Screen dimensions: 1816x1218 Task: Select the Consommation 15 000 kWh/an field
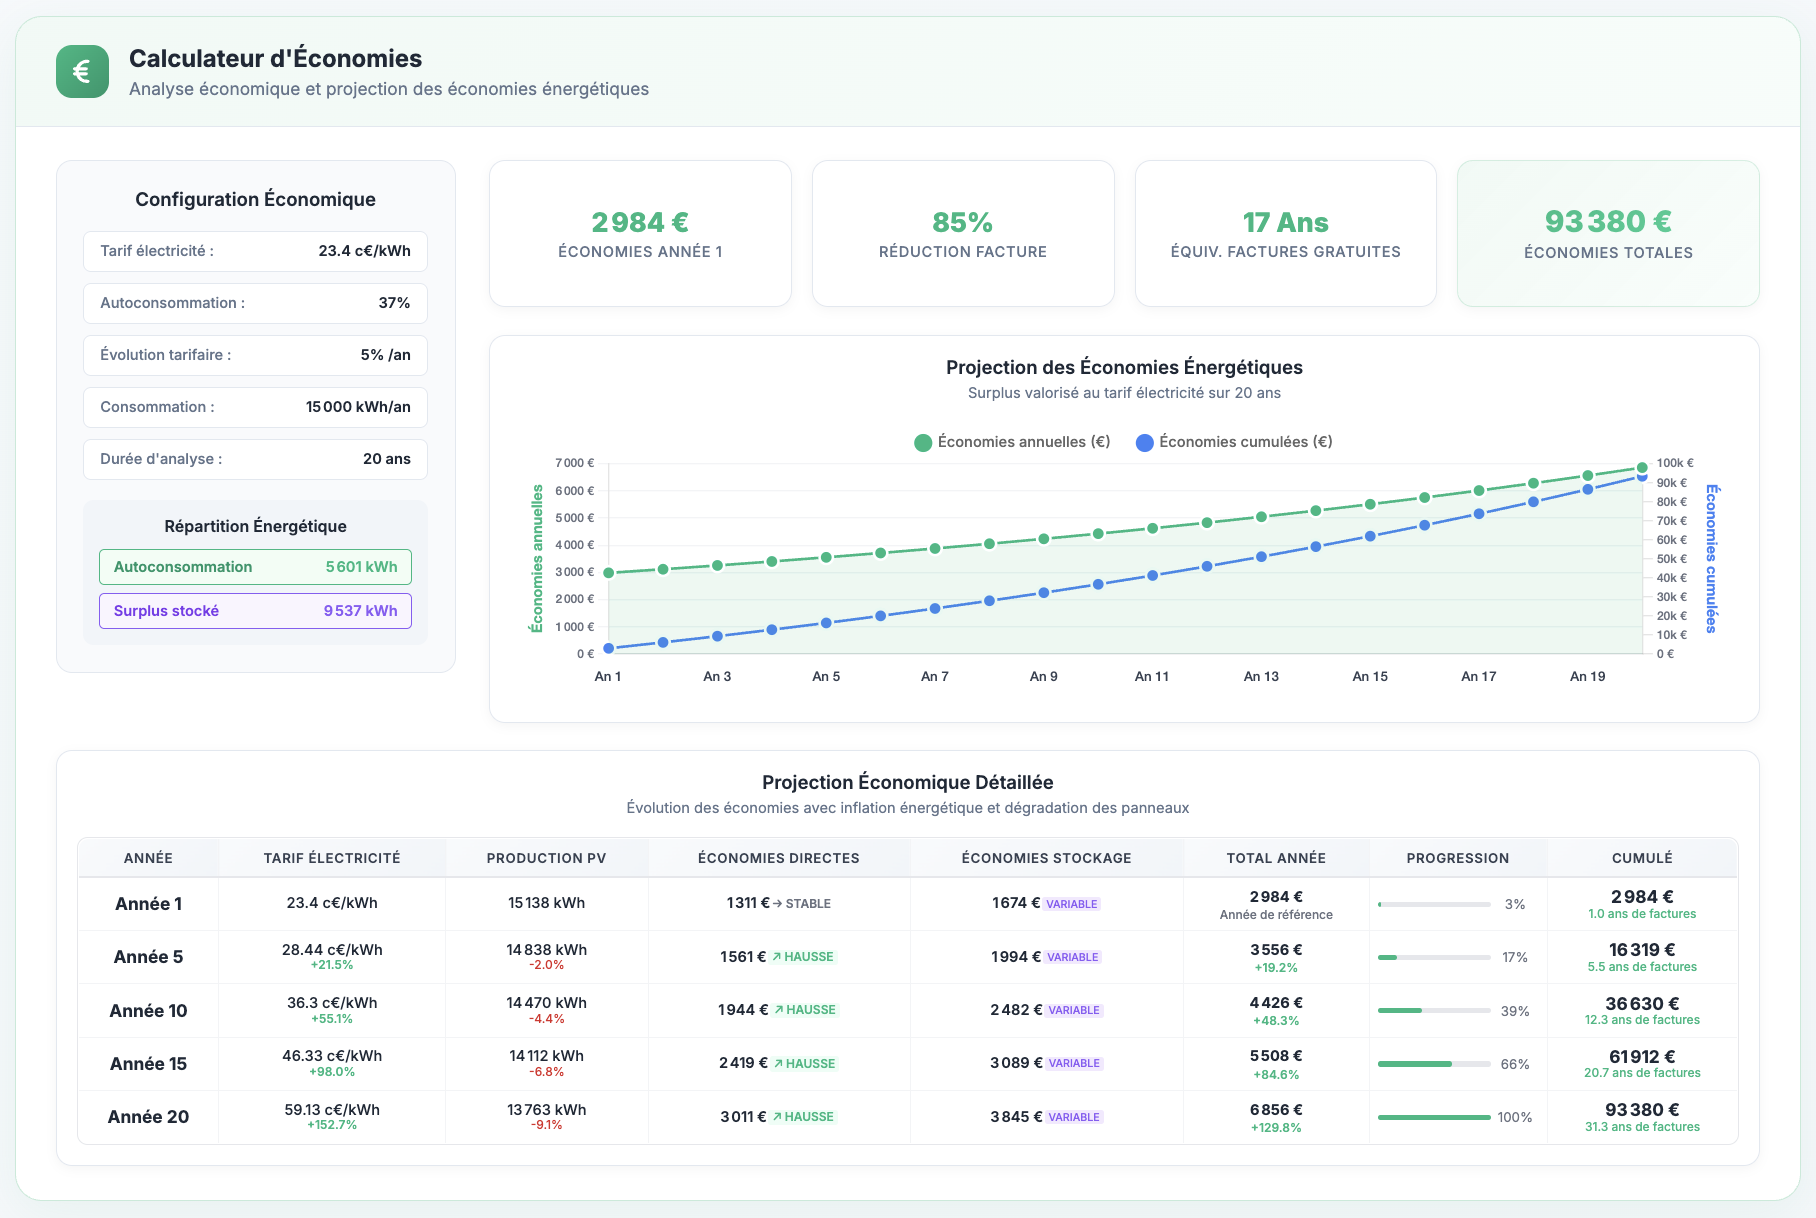(255, 407)
